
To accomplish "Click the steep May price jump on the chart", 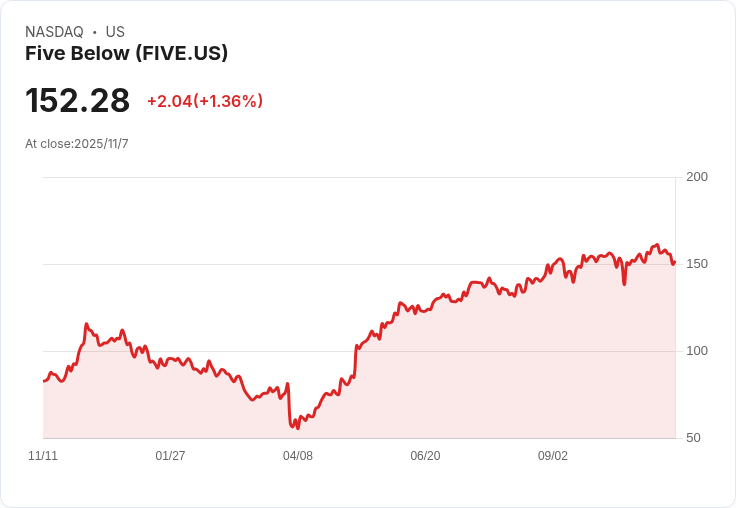I will [355, 362].
